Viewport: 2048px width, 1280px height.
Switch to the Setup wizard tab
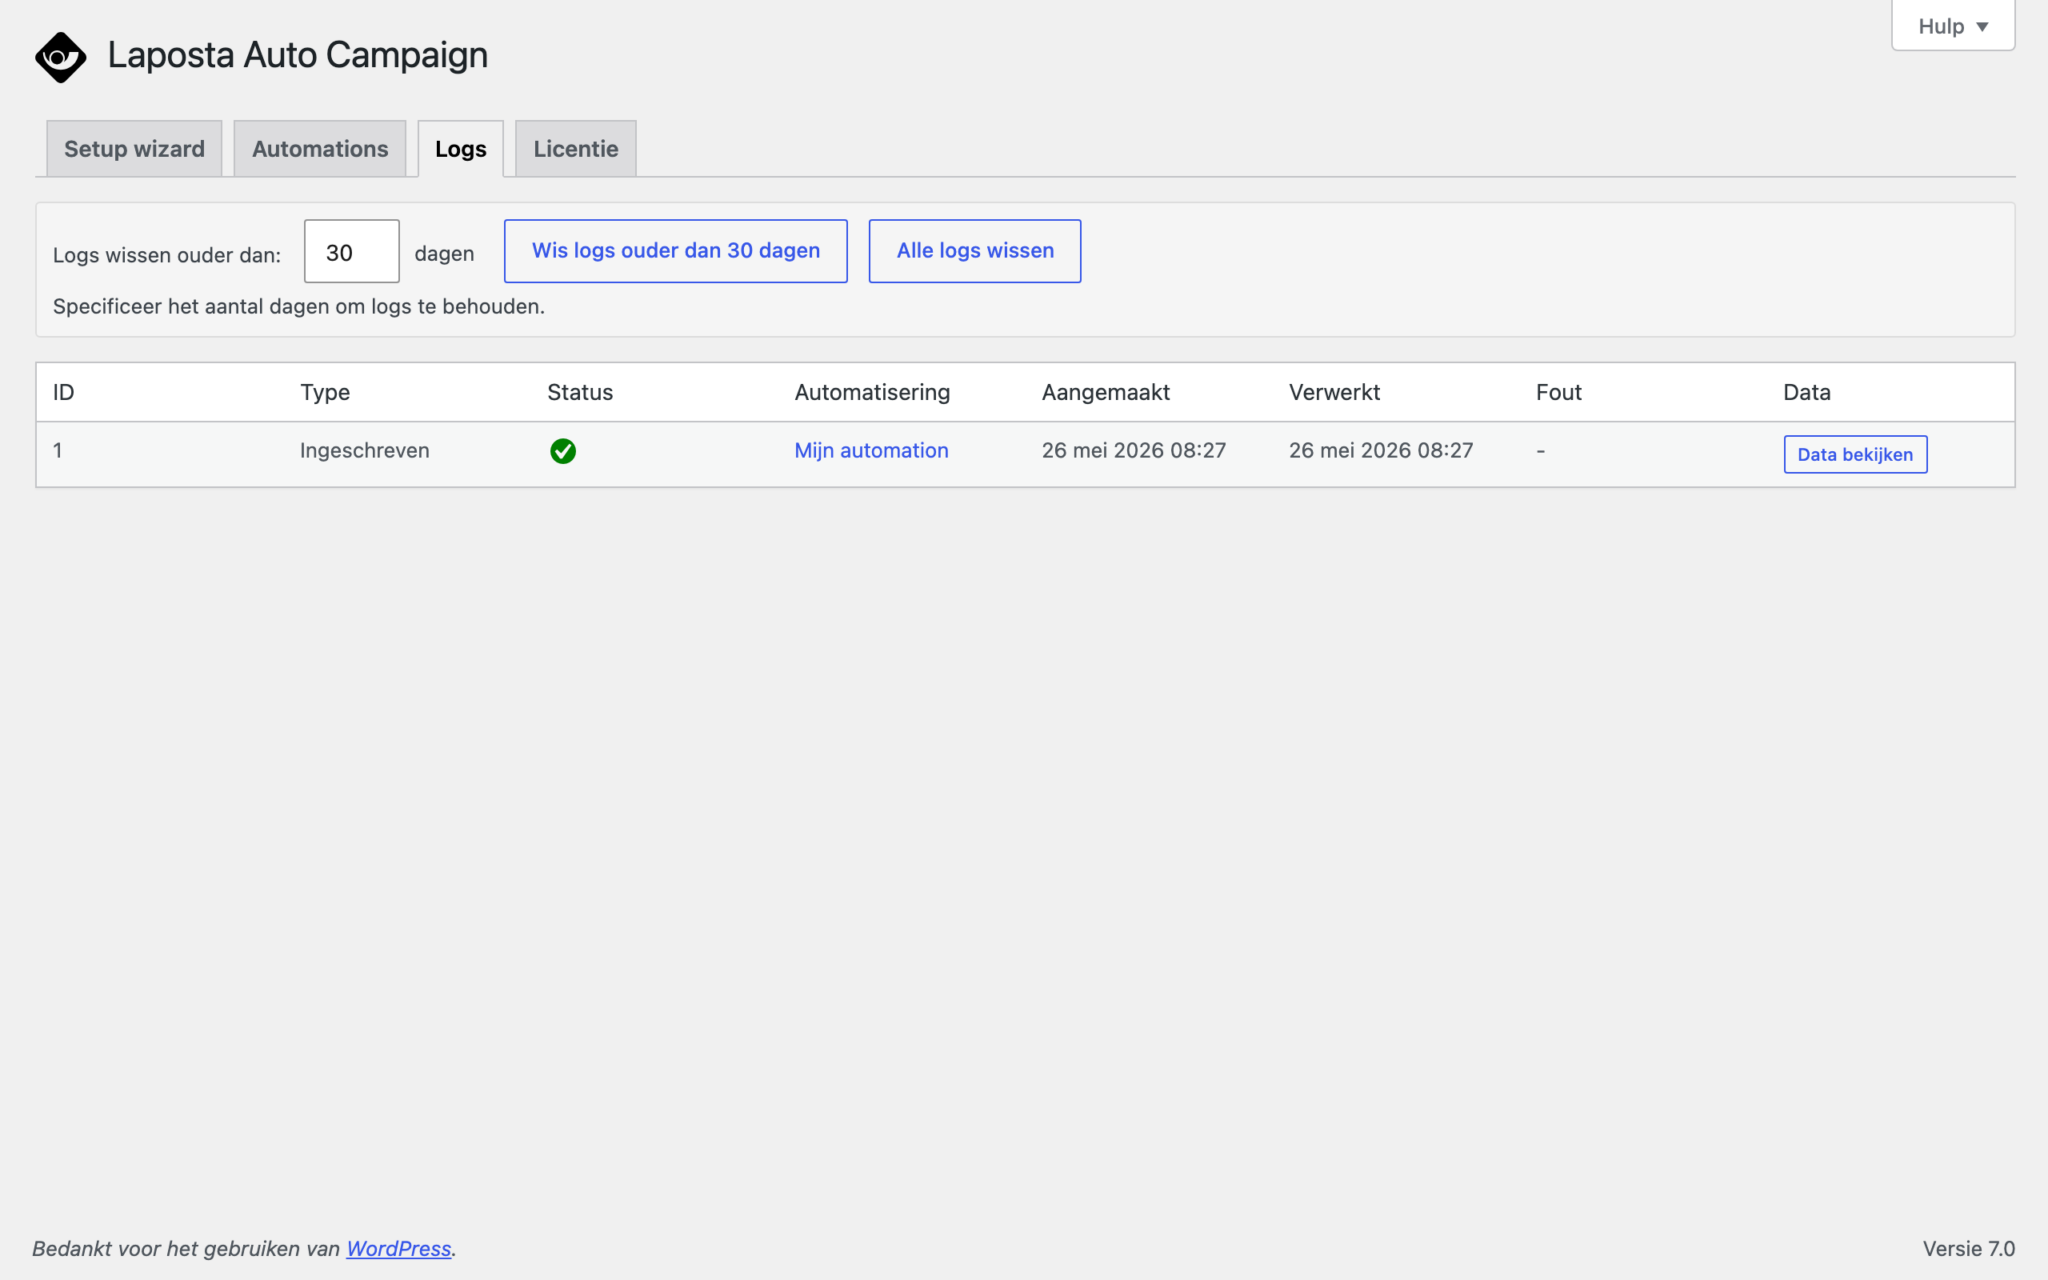(134, 149)
